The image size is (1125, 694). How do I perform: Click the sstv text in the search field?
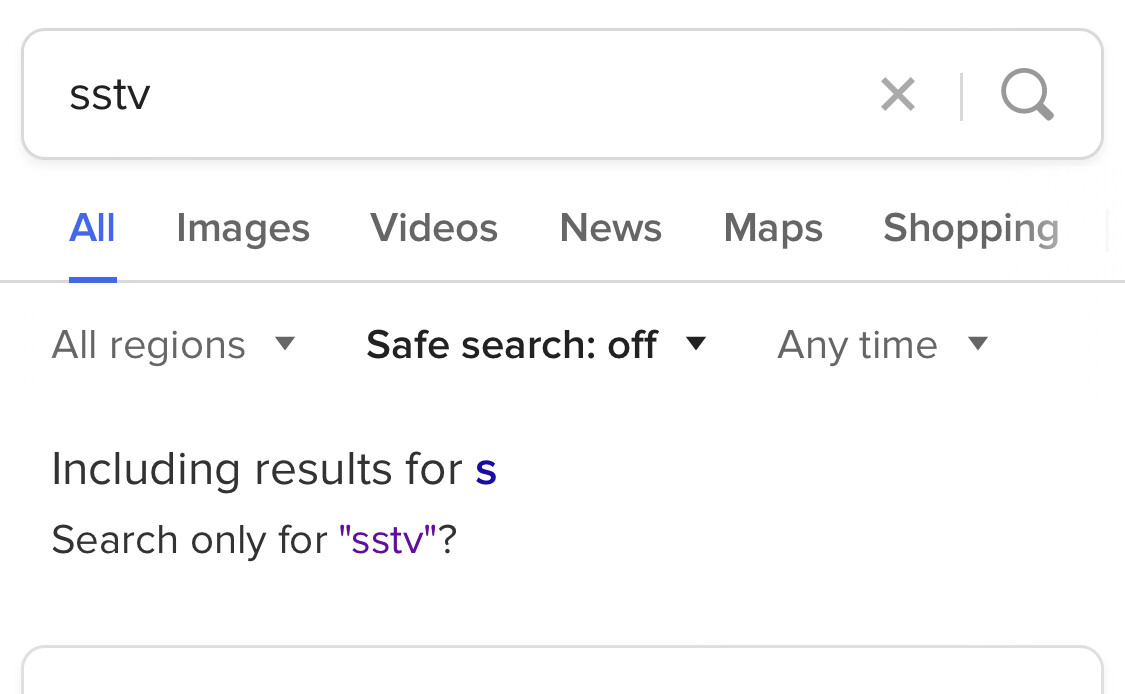point(110,95)
